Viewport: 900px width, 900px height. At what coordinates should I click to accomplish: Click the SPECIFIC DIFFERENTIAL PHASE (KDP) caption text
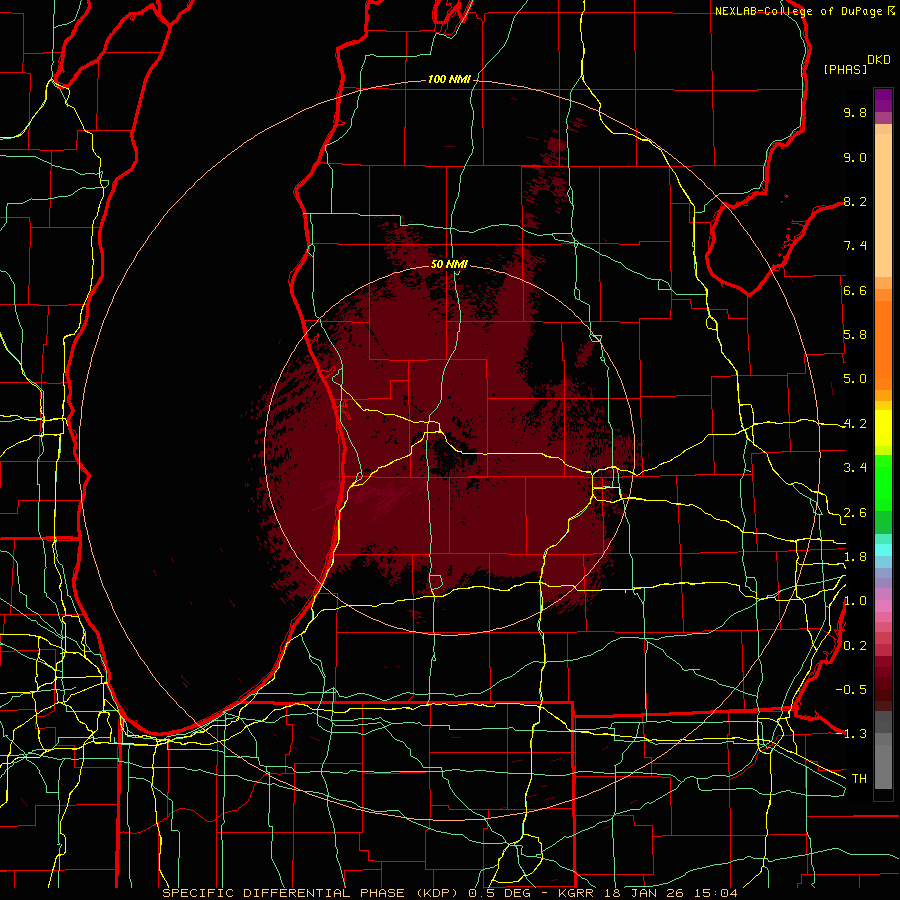click(x=313, y=893)
